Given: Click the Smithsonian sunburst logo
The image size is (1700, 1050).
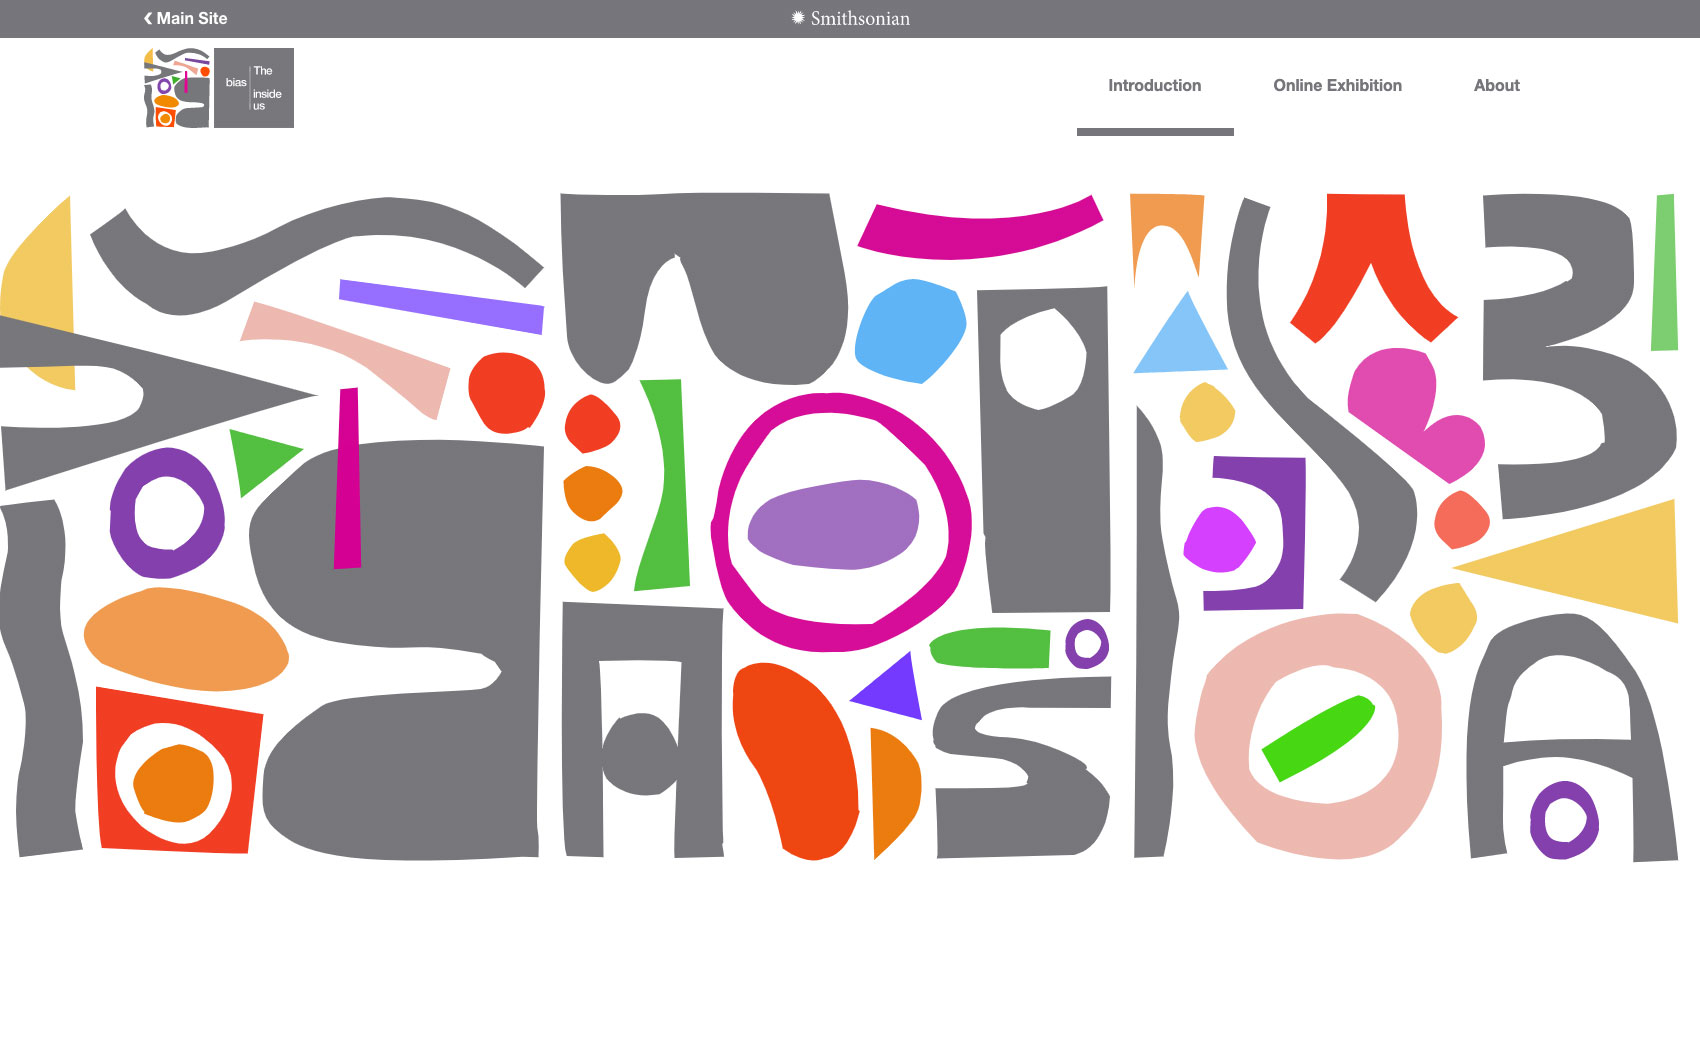Looking at the screenshot, I should (x=798, y=18).
